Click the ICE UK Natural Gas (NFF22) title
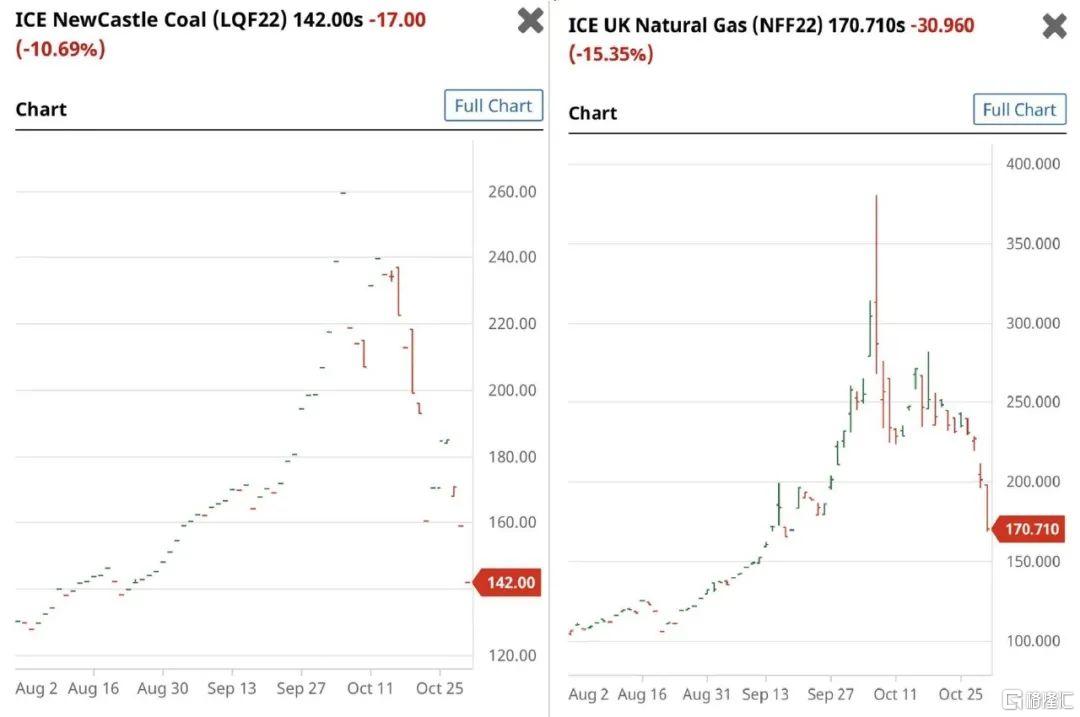1080x717 pixels. point(694,25)
